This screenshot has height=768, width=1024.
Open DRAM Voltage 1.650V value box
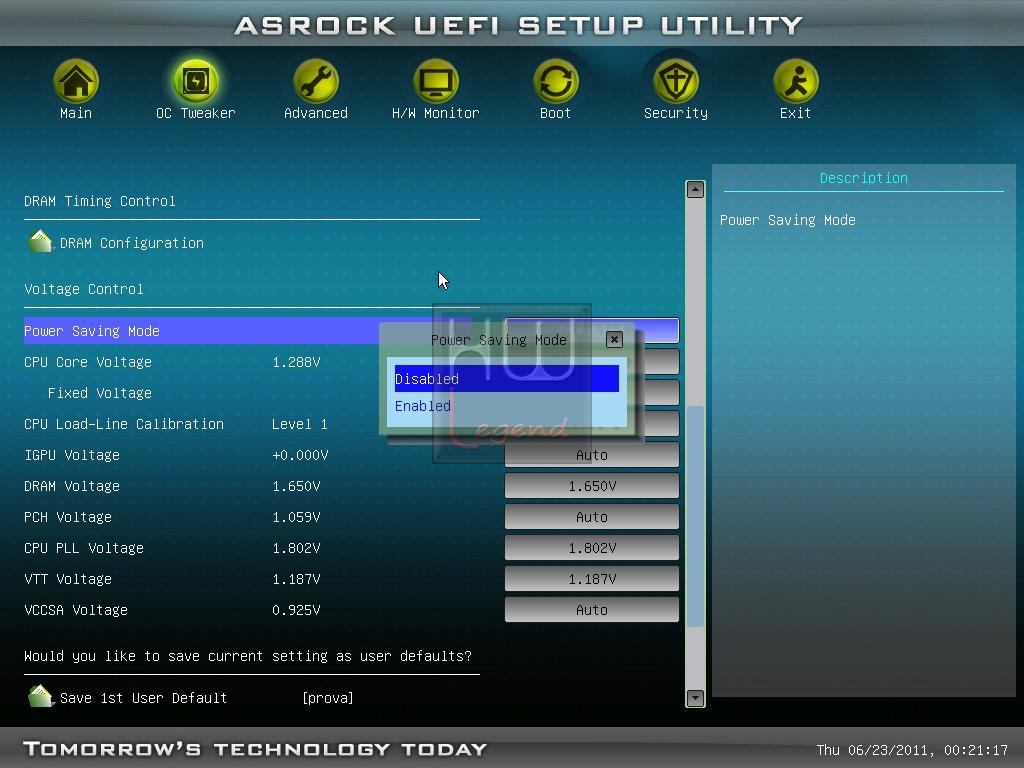click(x=592, y=486)
